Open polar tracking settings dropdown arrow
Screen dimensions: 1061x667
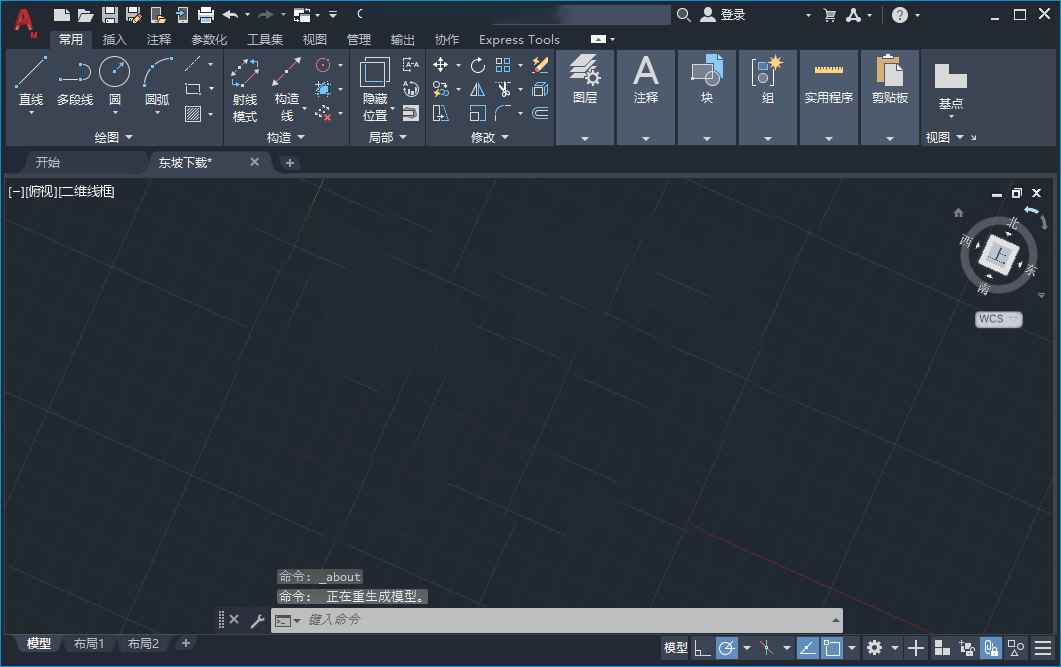[747, 648]
